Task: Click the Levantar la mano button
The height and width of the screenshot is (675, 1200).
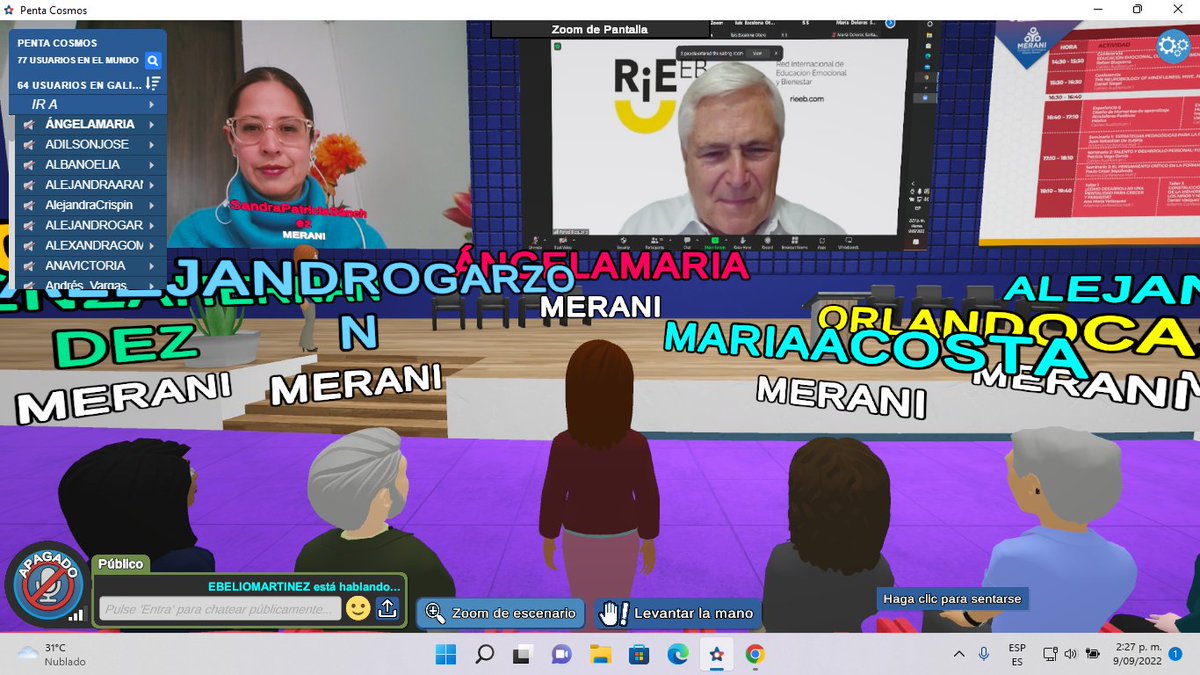Action: (677, 613)
